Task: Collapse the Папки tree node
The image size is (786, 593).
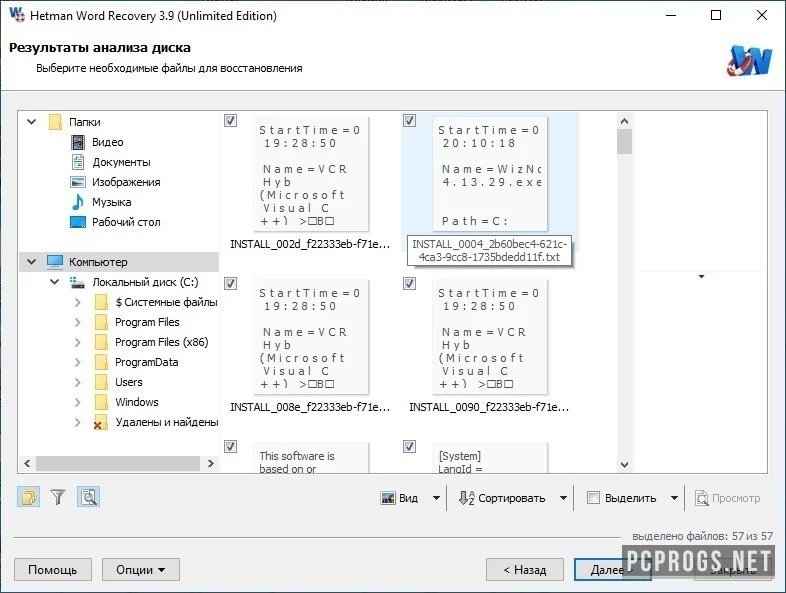Action: click(x=32, y=122)
